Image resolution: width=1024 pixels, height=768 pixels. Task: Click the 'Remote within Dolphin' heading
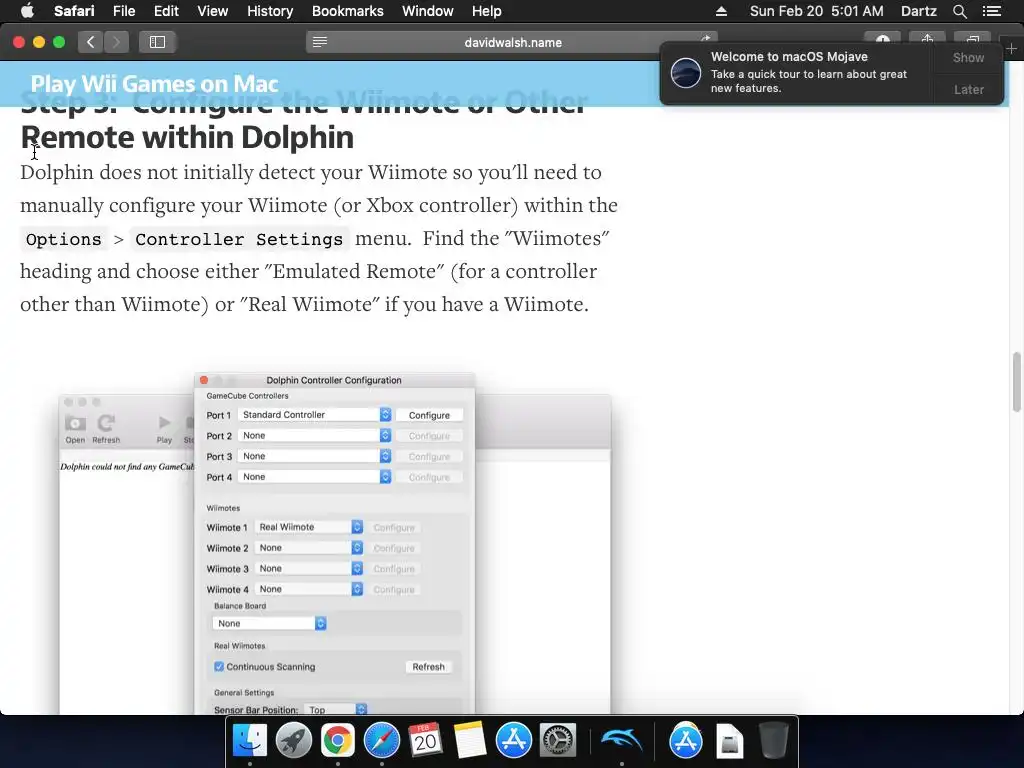(x=187, y=137)
